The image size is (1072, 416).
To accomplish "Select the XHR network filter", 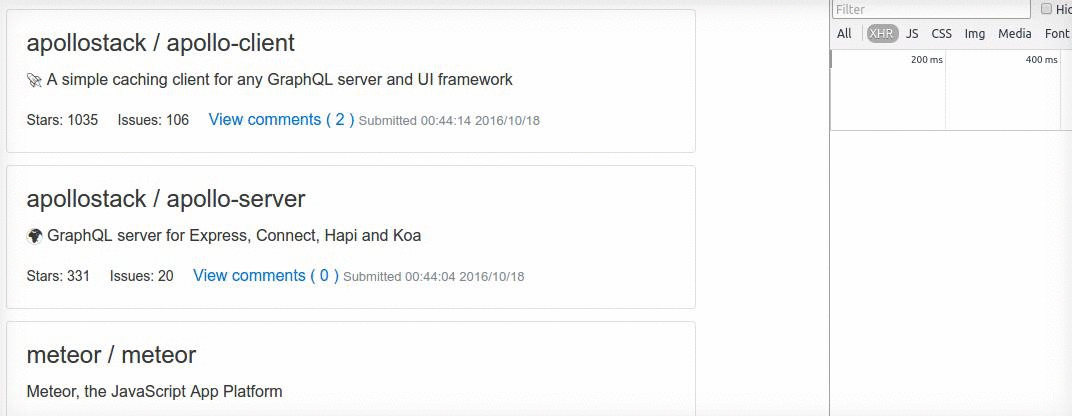I will click(883, 34).
